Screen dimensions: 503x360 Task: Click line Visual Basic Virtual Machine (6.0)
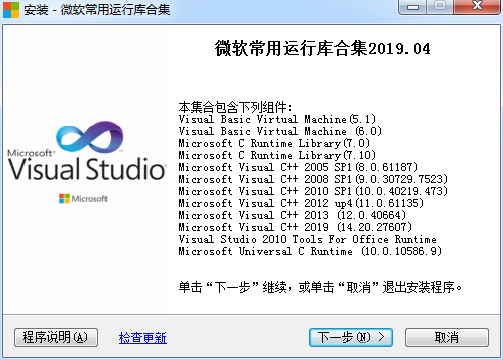pos(280,131)
